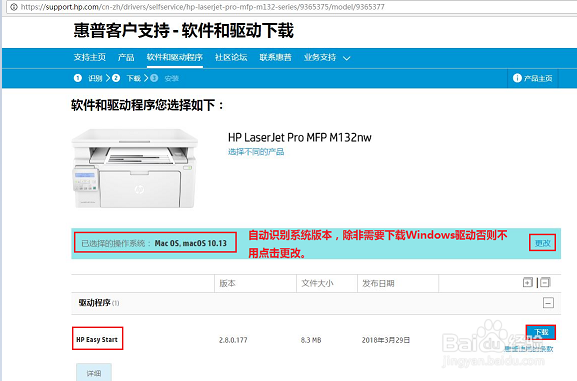577x381 pixels.
Task: Click step 1 number circle icon
Action: click(78, 78)
